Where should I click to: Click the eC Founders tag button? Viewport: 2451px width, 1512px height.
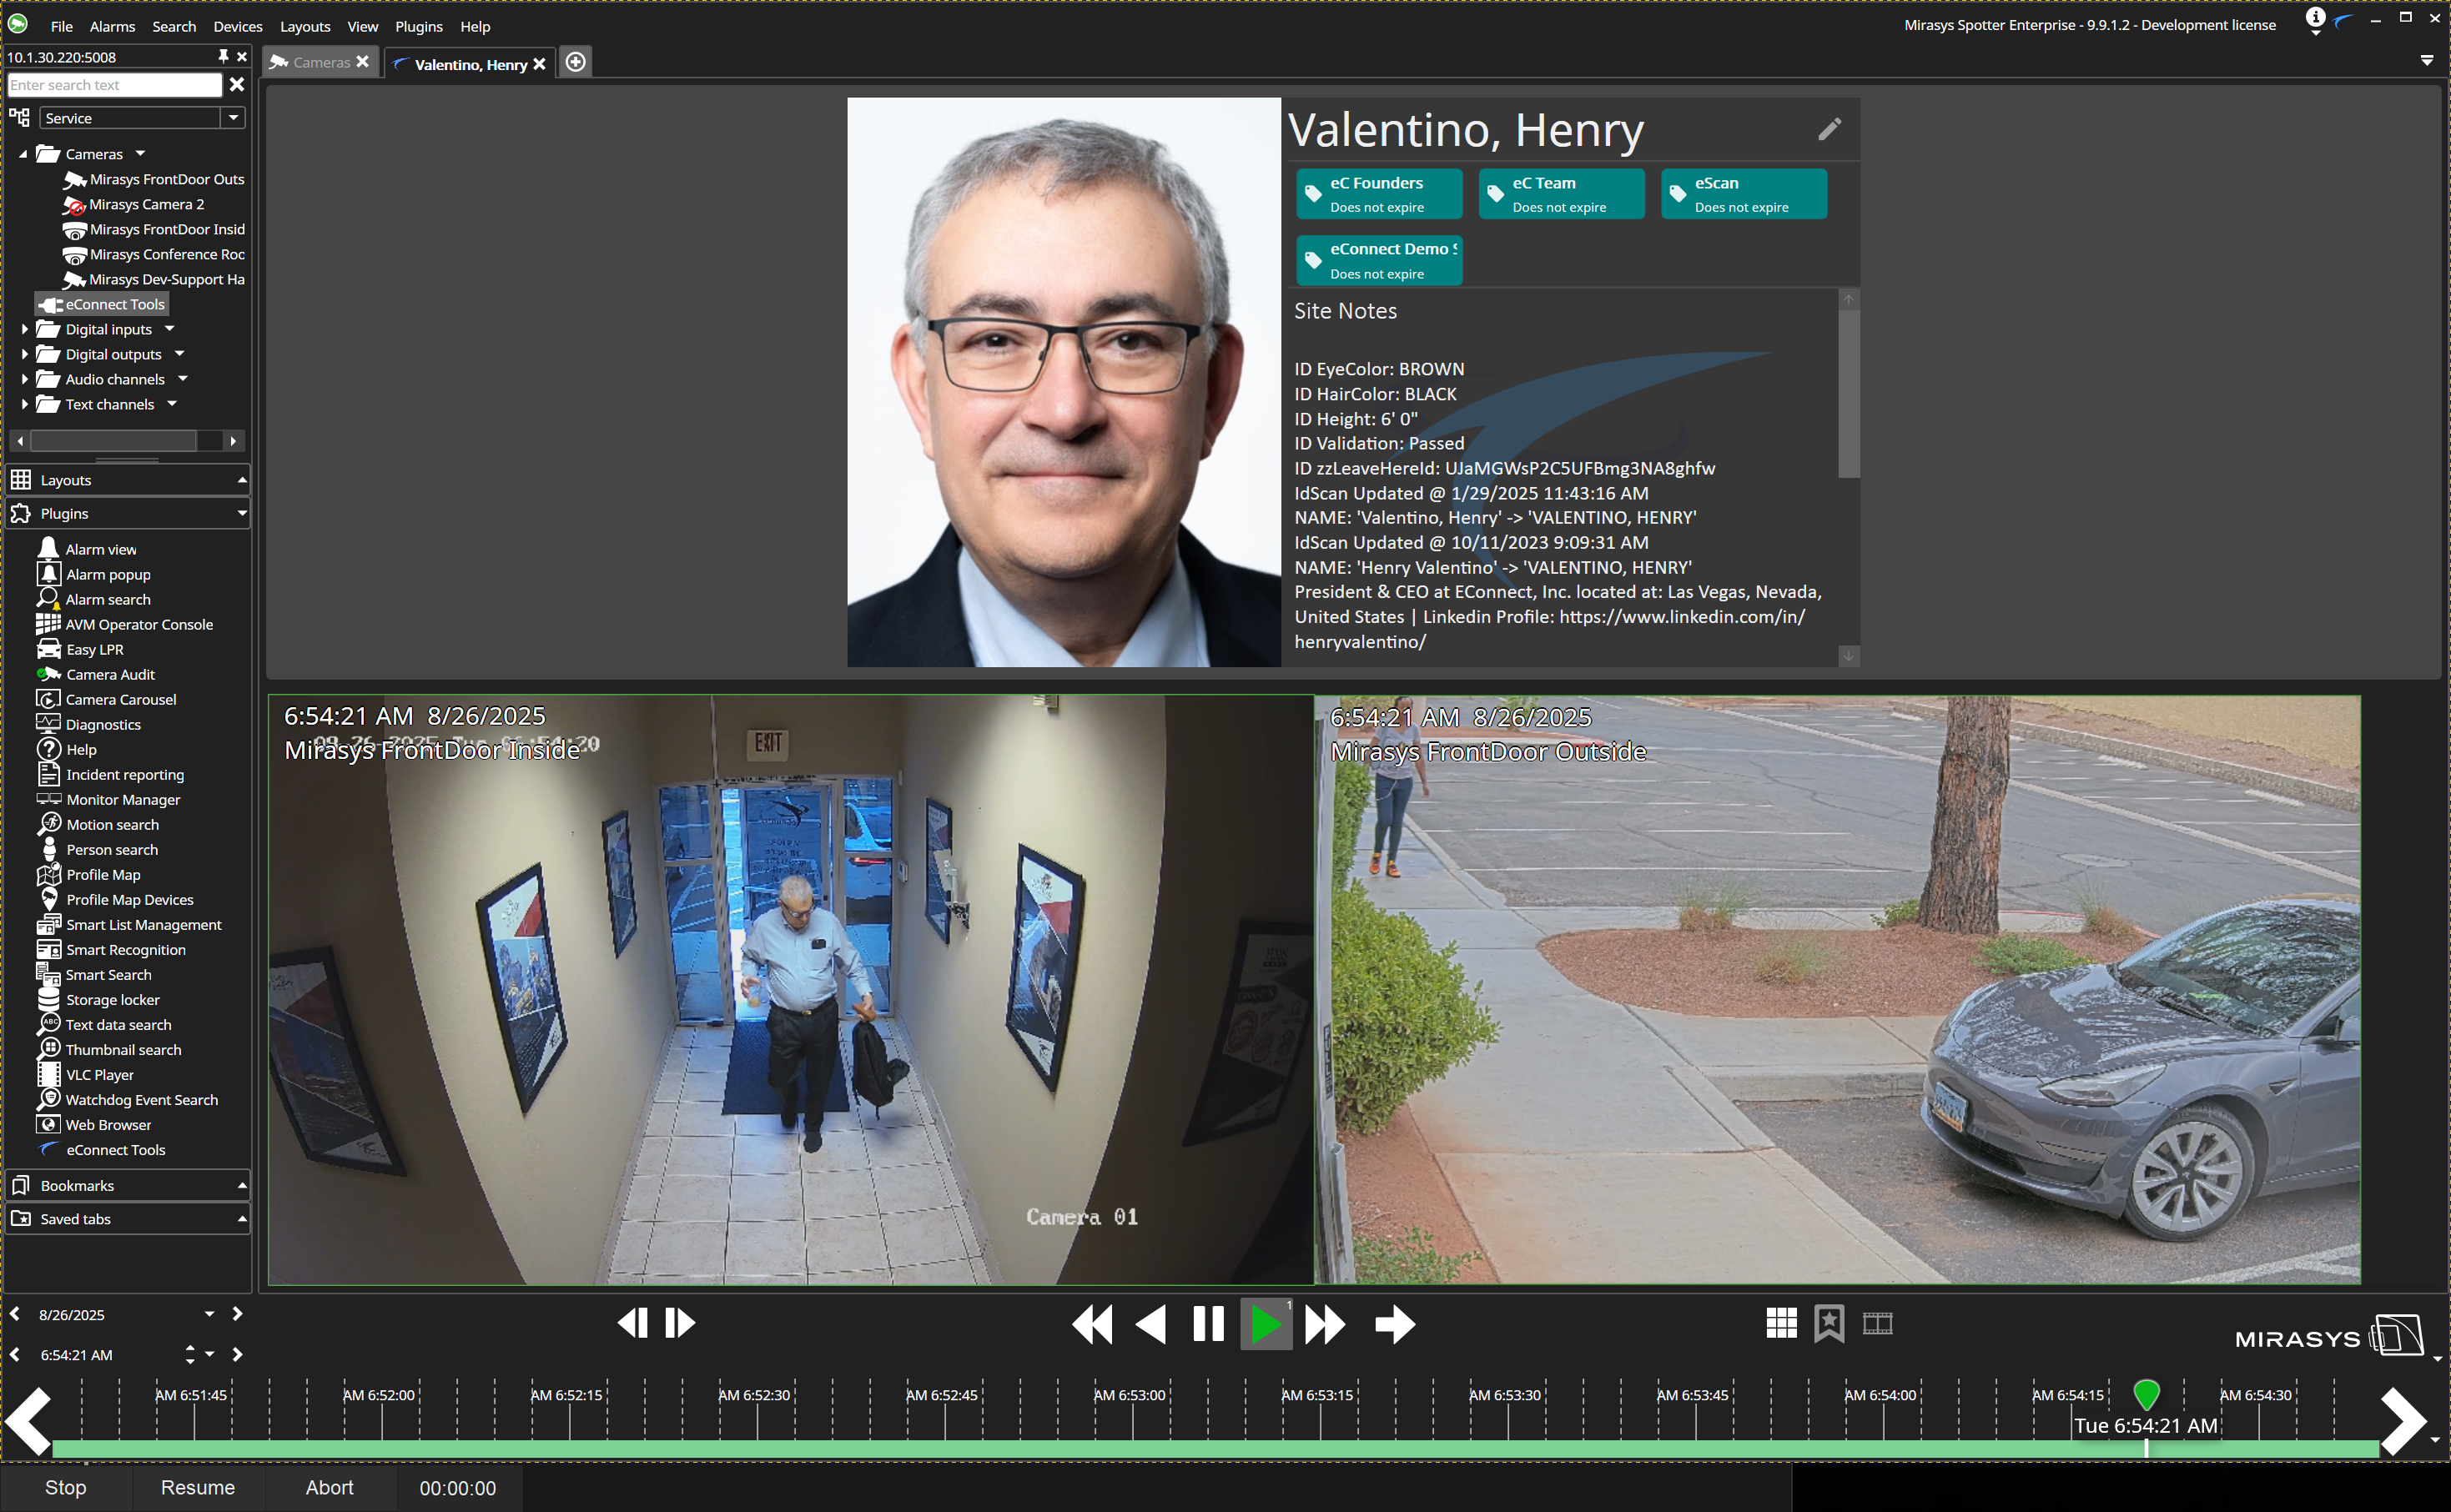click(1378, 194)
